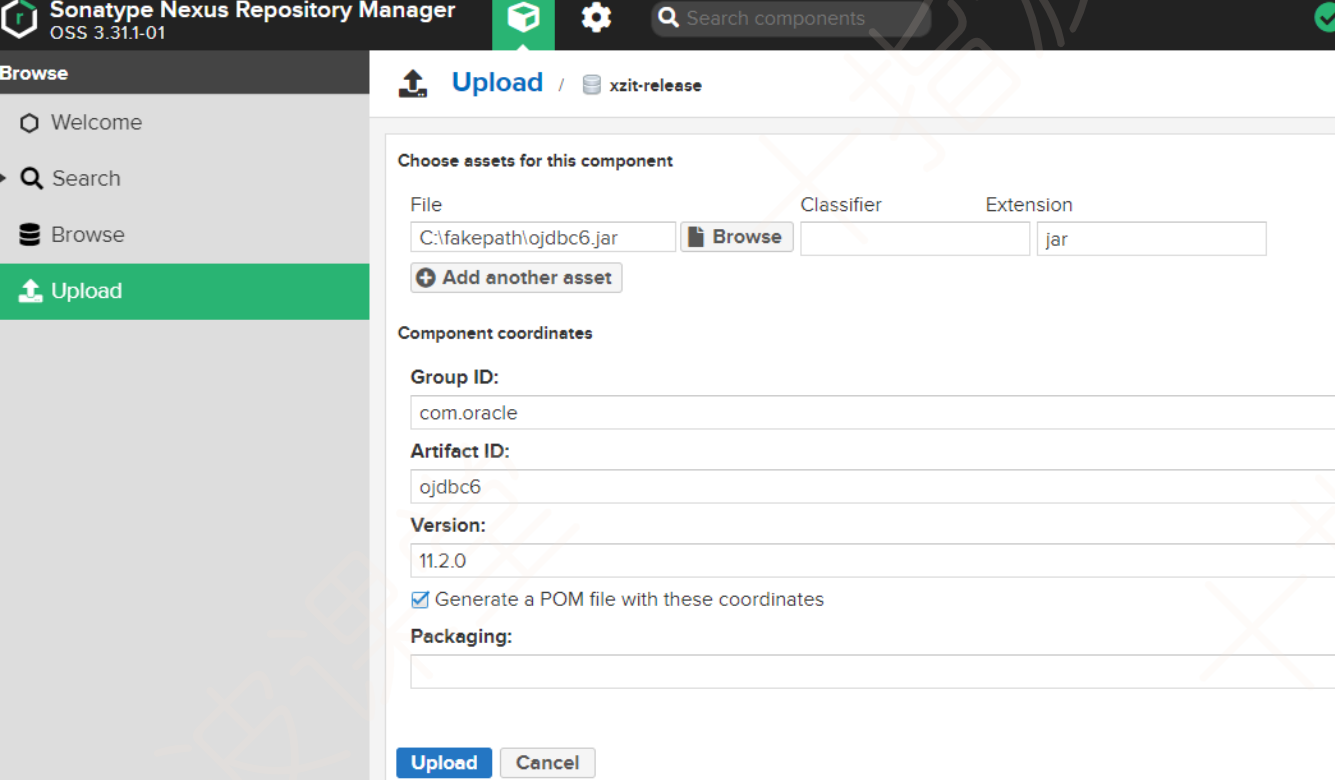Expand the Search item arrow in sidebar
This screenshot has width=1335, height=780.
coord(4,179)
